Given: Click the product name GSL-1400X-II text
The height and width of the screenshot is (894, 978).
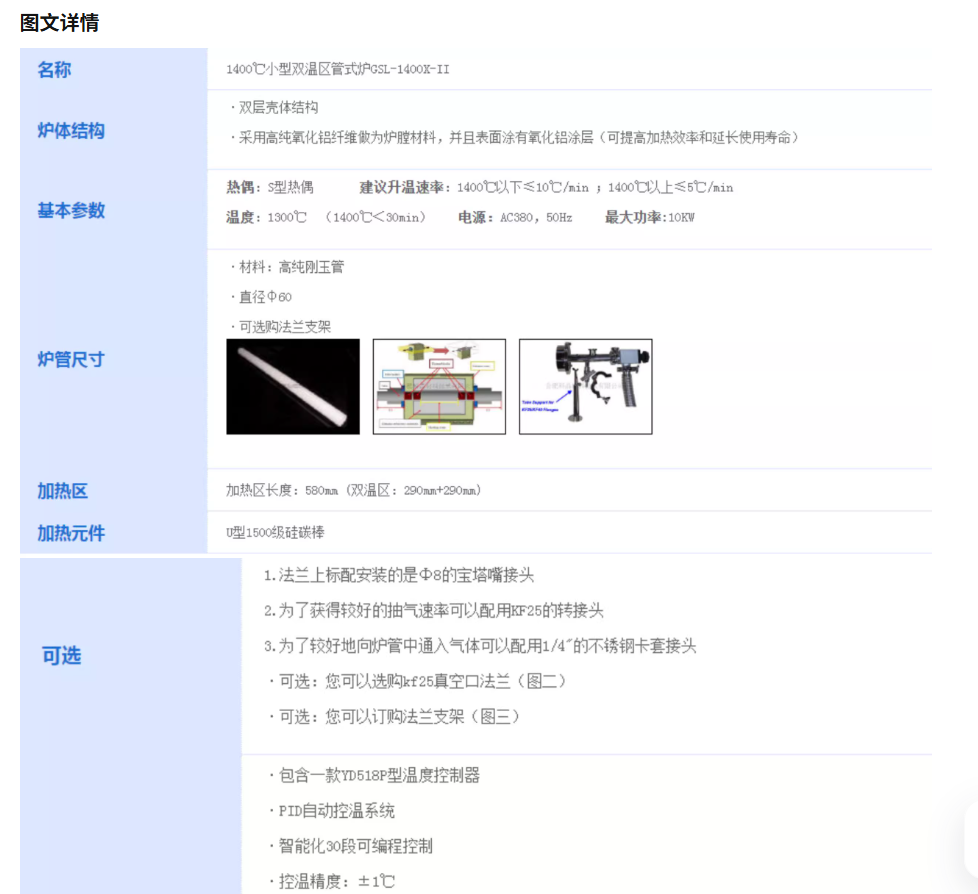Looking at the screenshot, I should (x=338, y=70).
